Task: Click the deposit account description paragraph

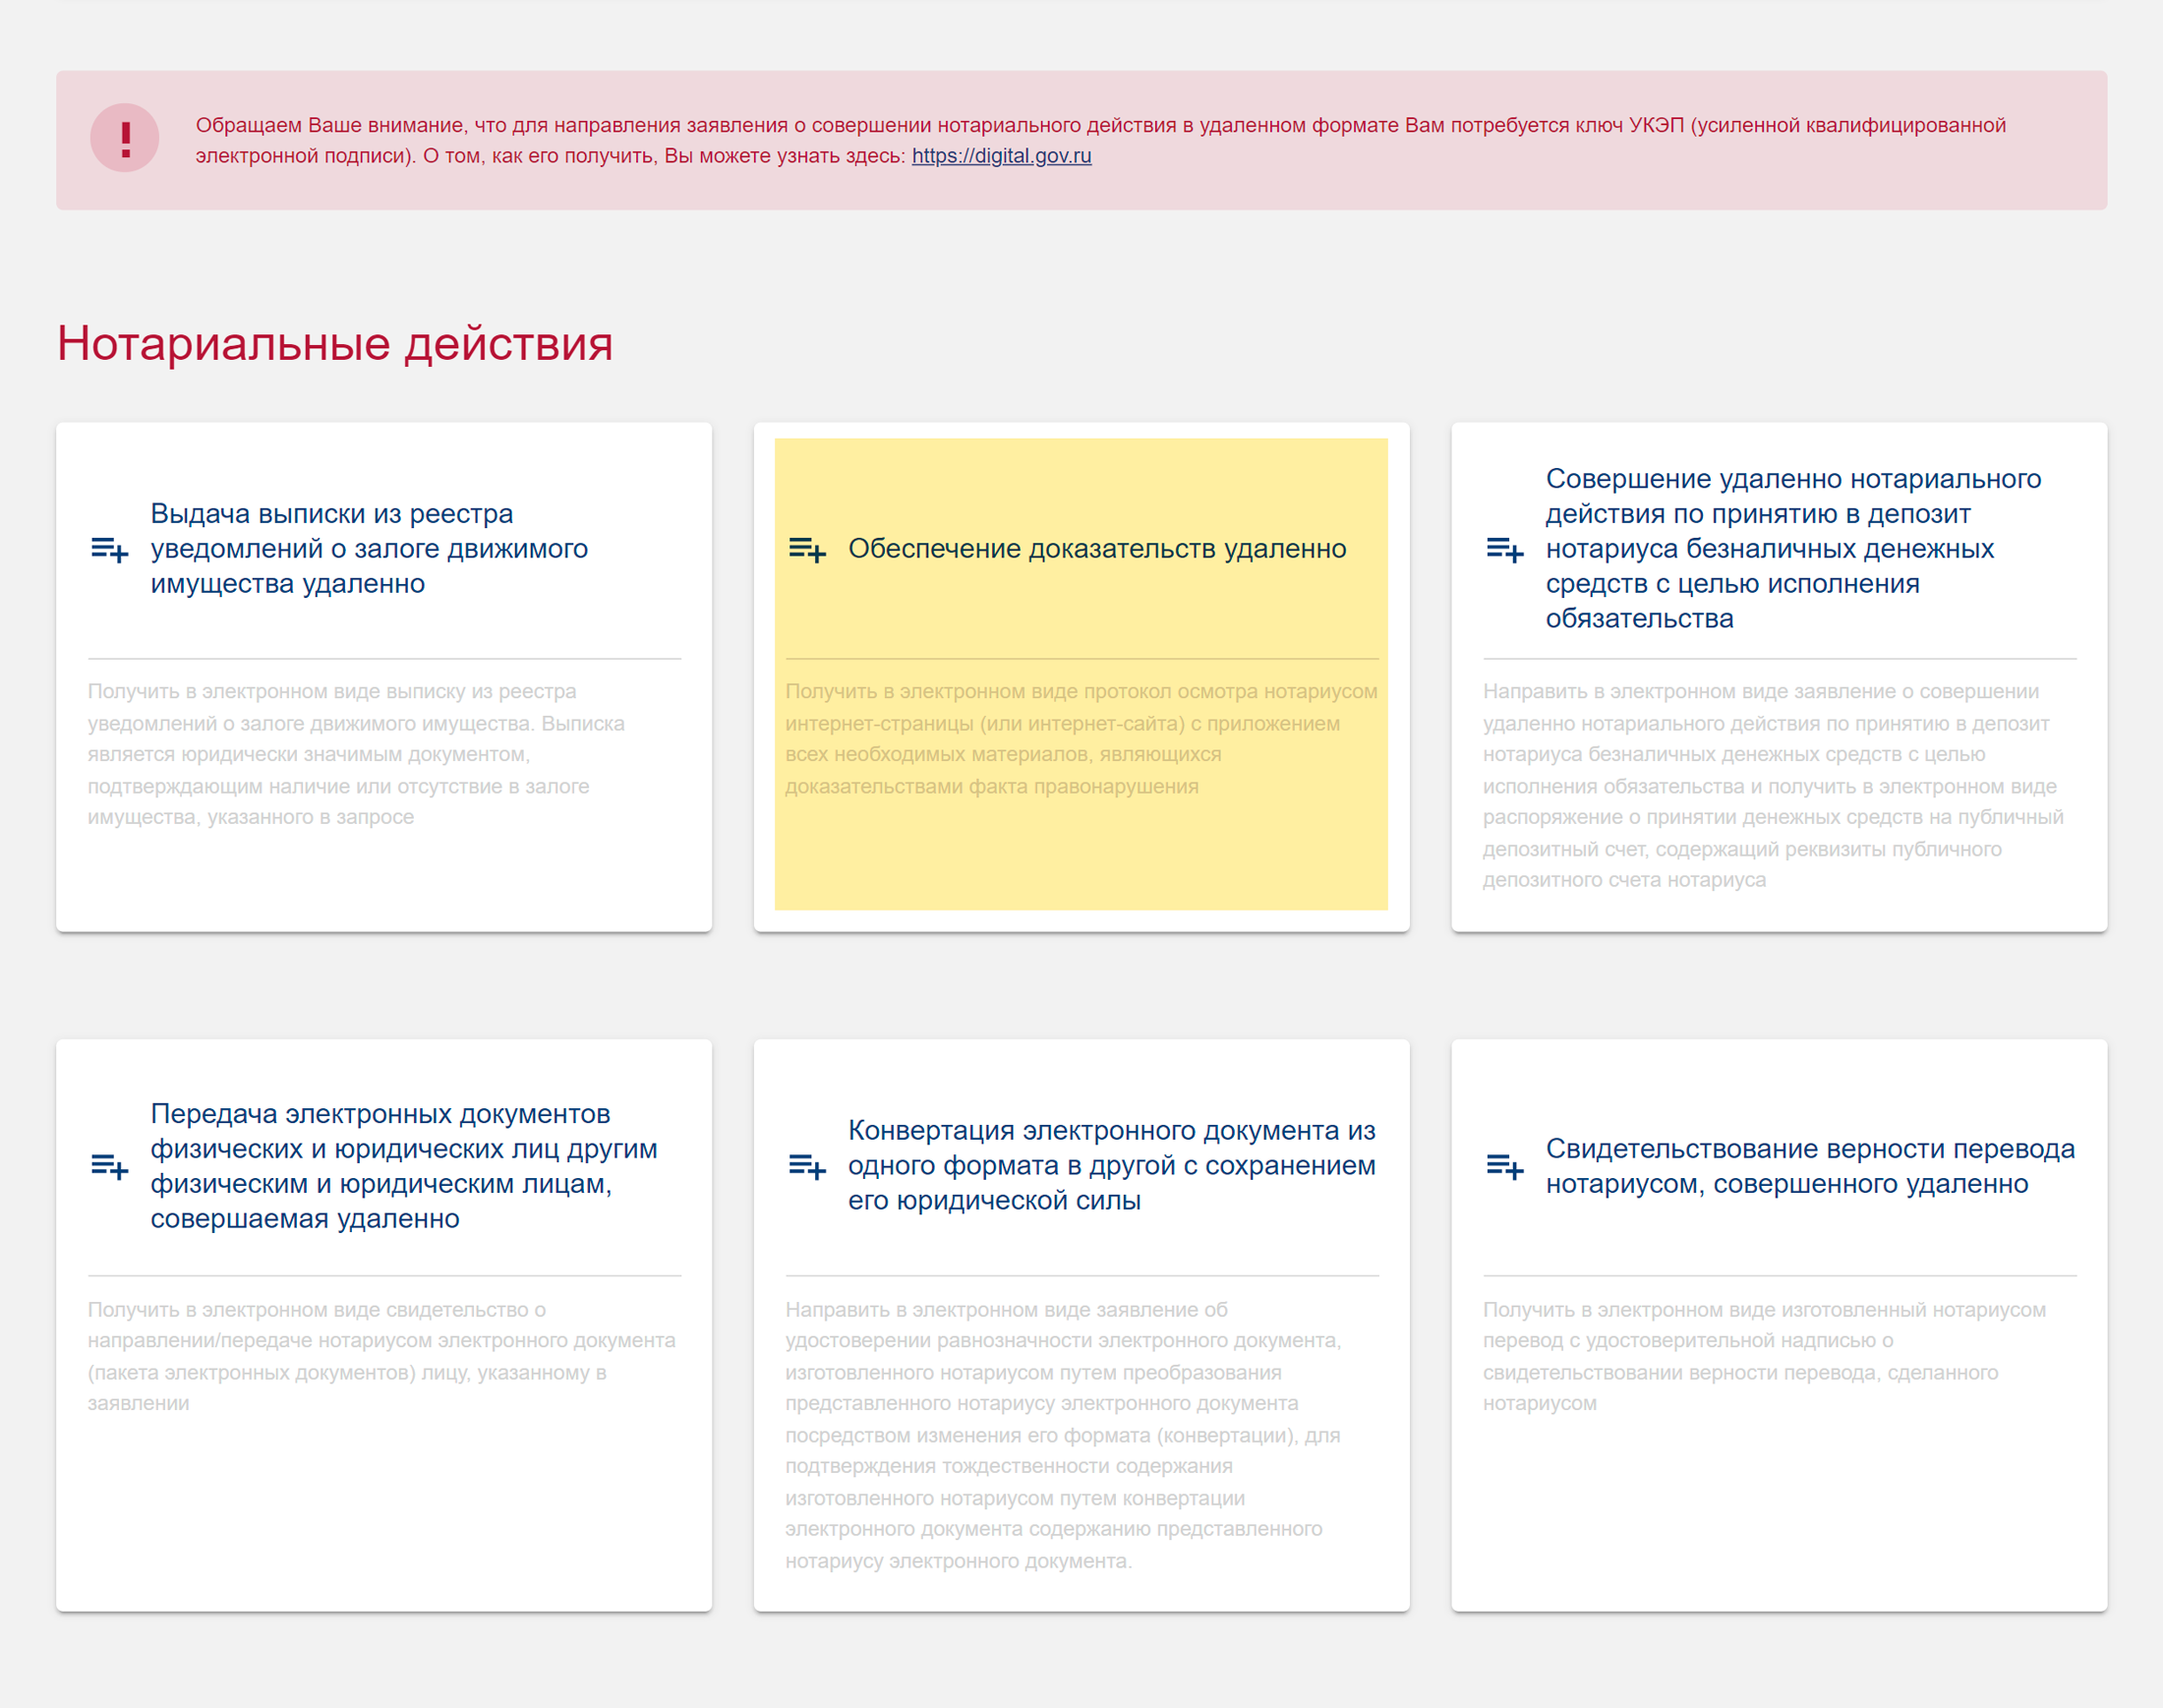Action: click(x=1771, y=786)
